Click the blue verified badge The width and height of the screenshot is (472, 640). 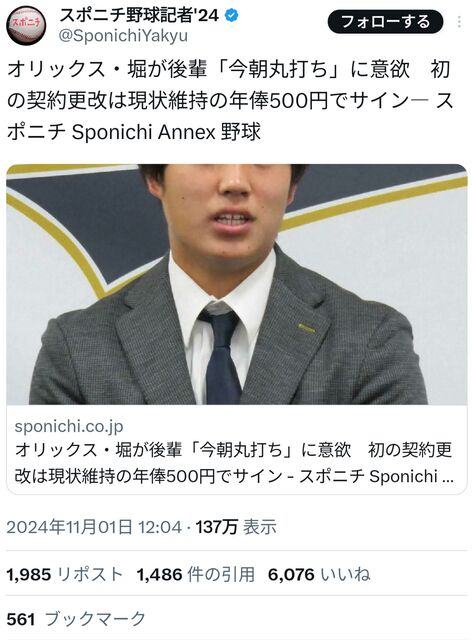tap(232, 16)
